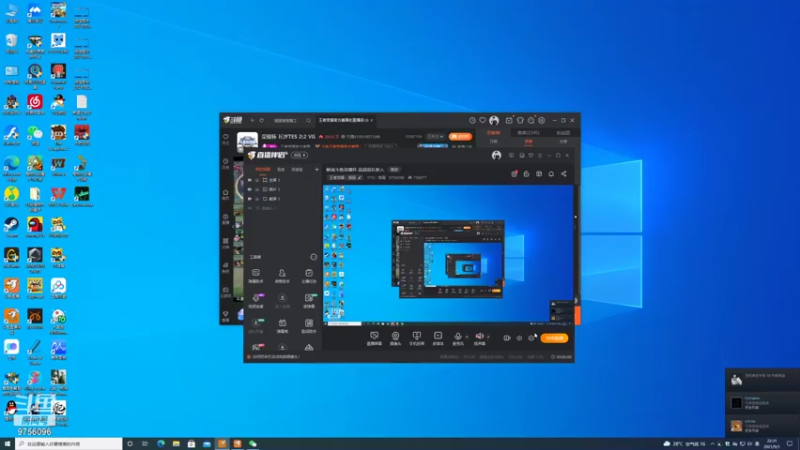Open watch history clock icon in Huya title bar
The width and height of the screenshot is (800, 450).
point(472,120)
